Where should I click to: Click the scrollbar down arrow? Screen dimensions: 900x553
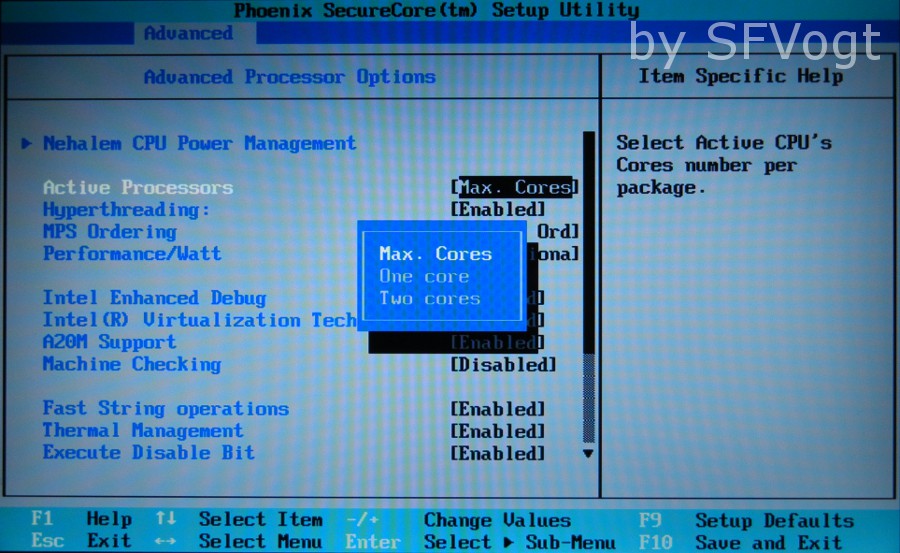(588, 454)
